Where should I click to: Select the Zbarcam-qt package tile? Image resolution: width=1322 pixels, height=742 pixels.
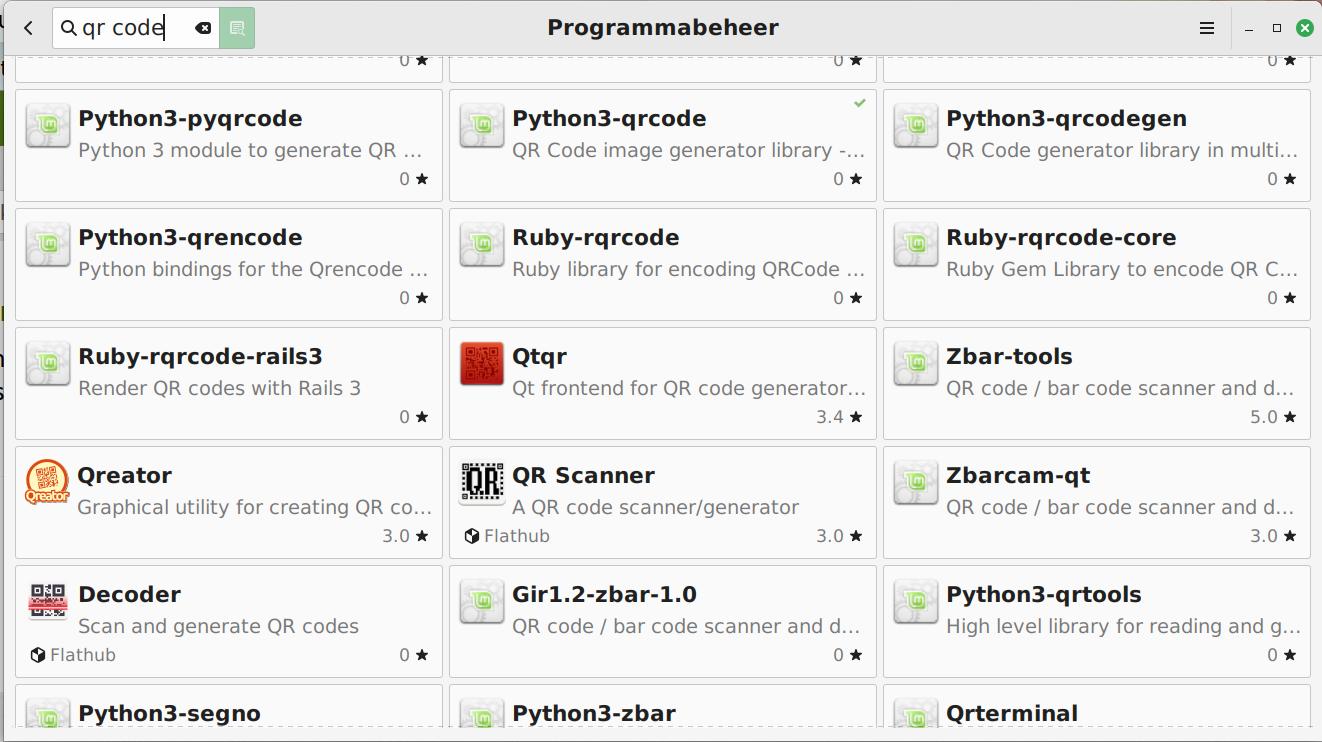[x=1096, y=502]
